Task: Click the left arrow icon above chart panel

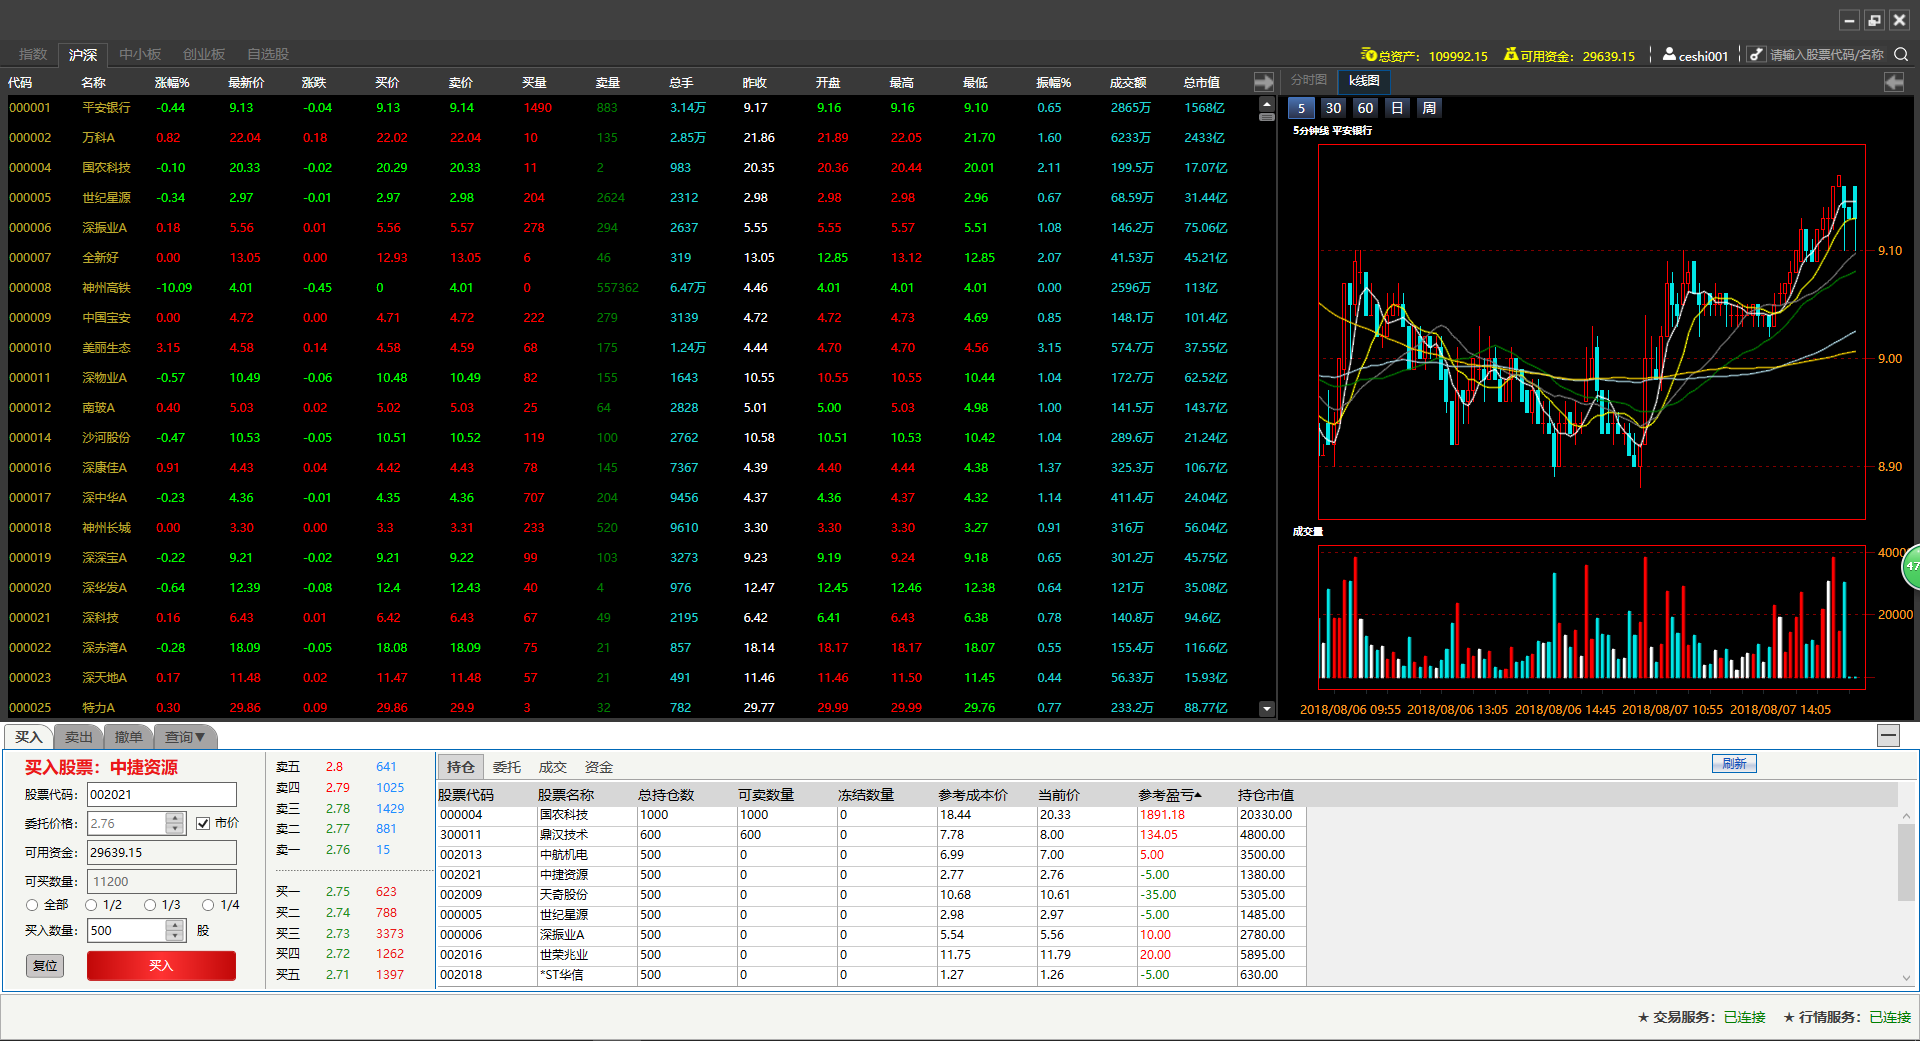Action: pos(1894,82)
